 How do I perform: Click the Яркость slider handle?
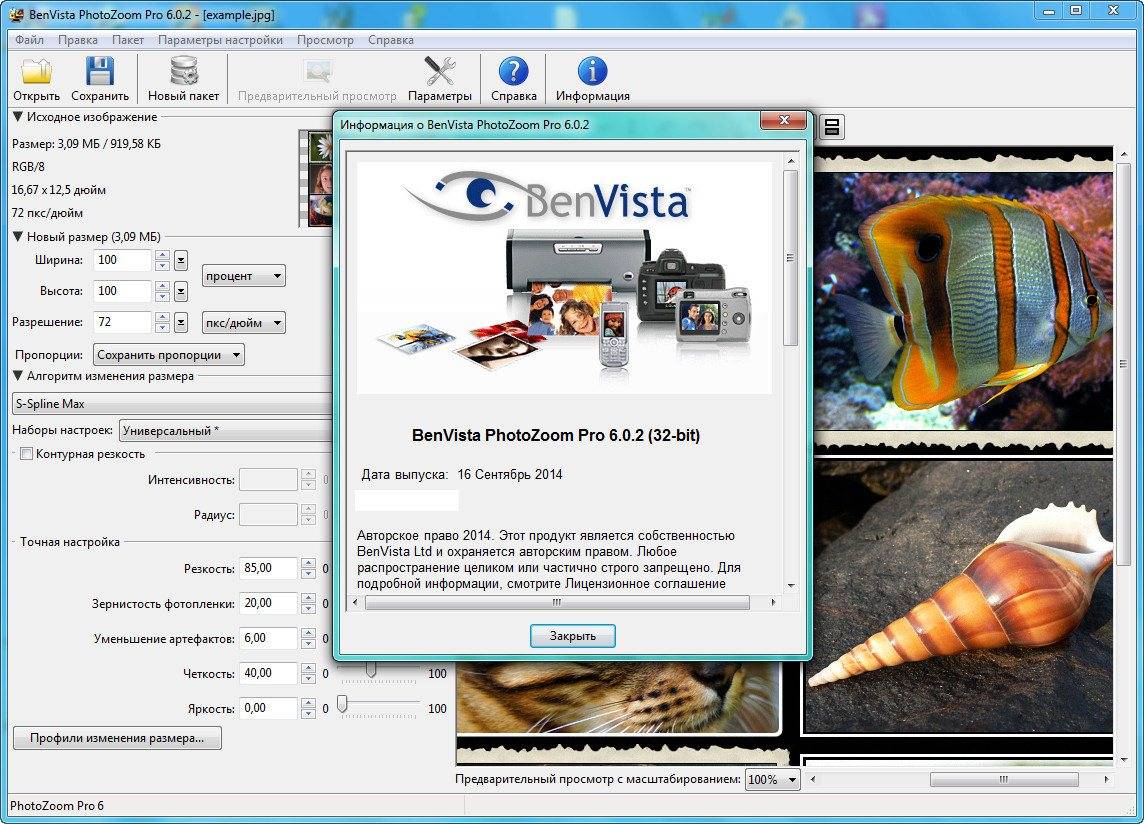click(x=342, y=704)
